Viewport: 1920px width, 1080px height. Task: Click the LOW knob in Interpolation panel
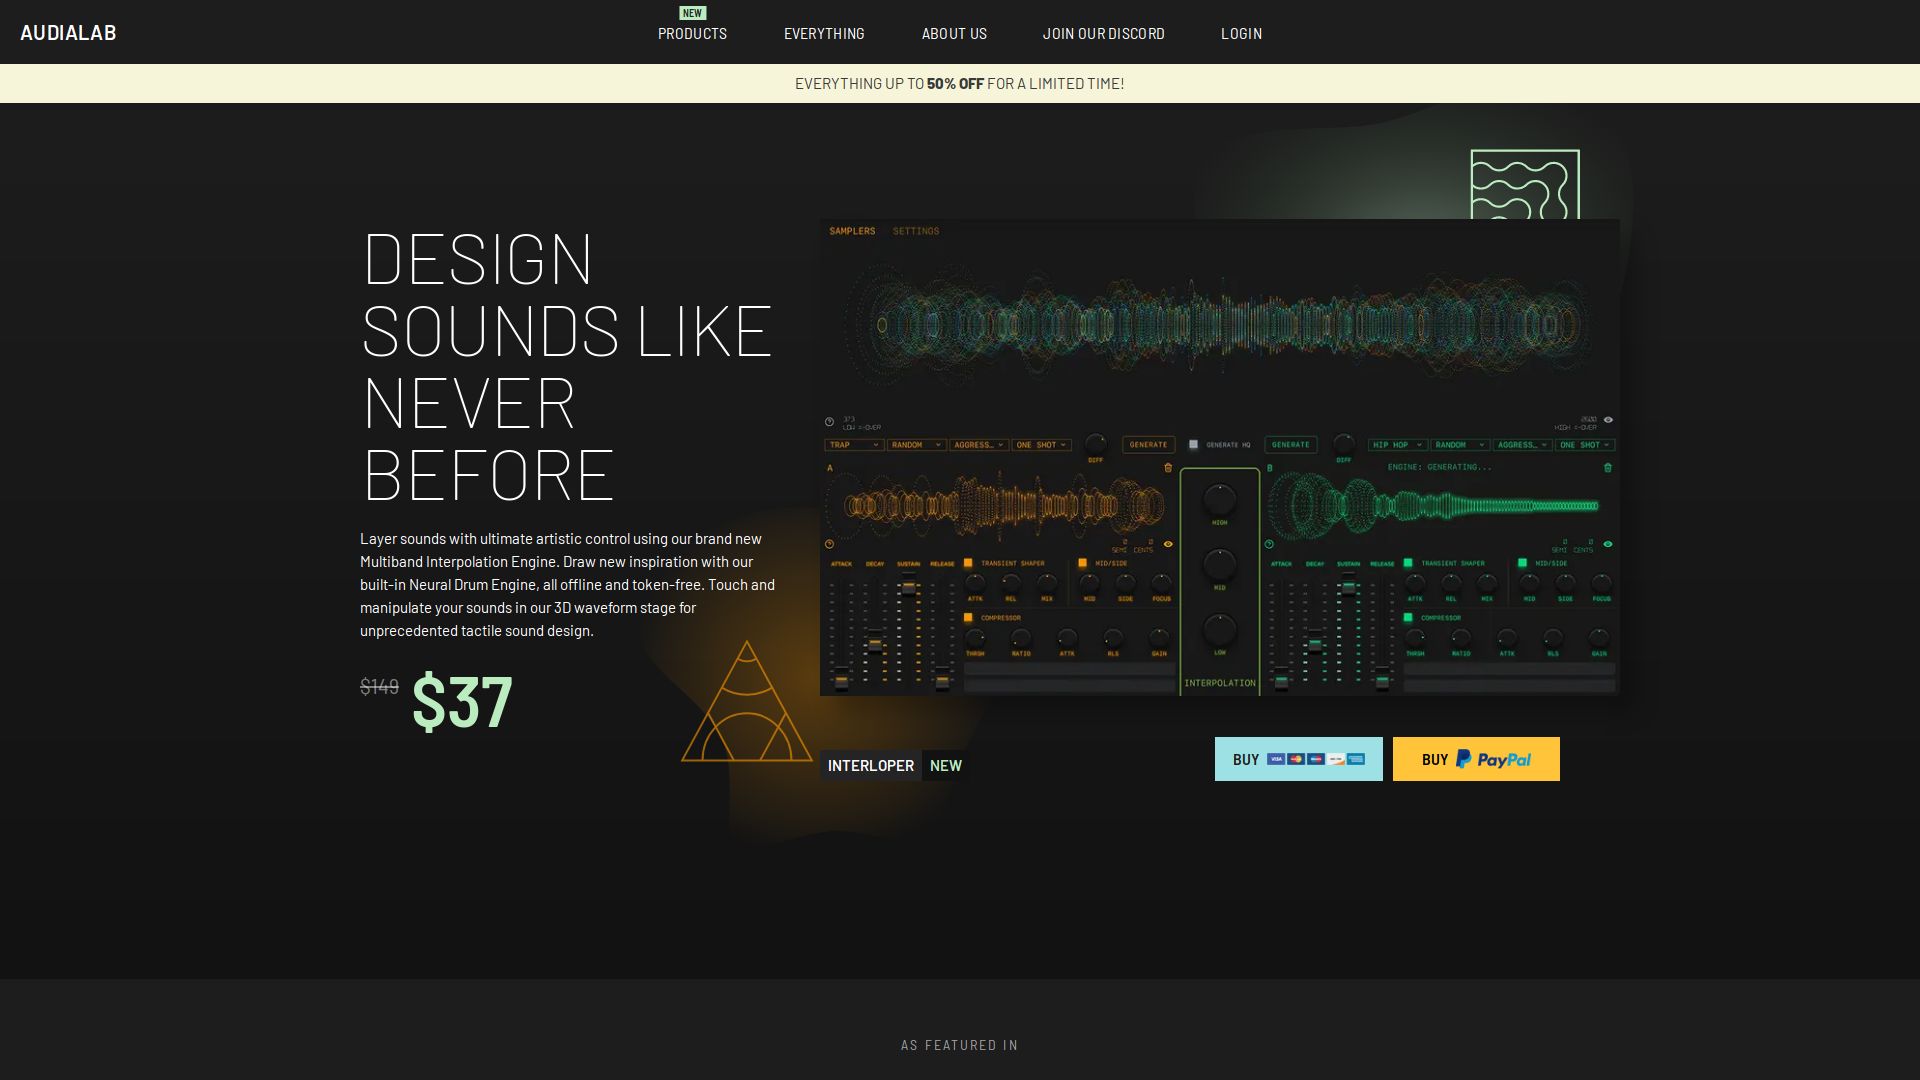click(x=1219, y=630)
